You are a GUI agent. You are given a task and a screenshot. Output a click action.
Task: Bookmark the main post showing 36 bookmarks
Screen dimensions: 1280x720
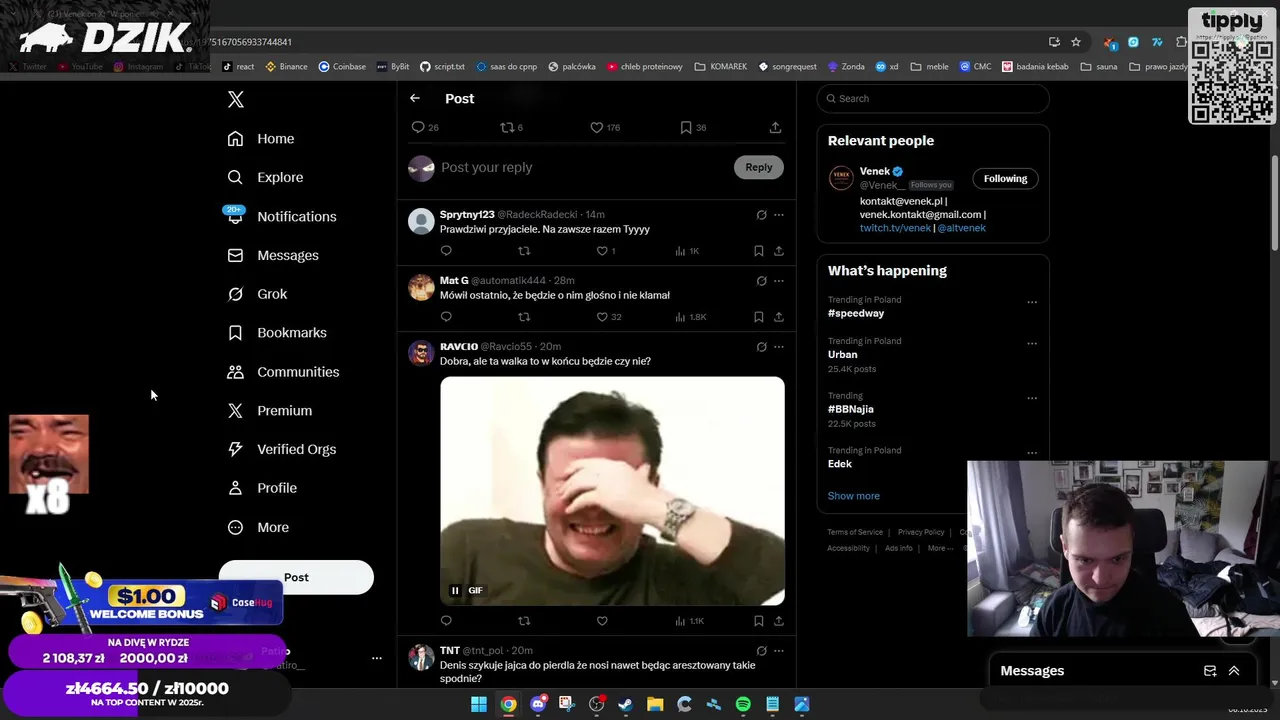(686, 127)
